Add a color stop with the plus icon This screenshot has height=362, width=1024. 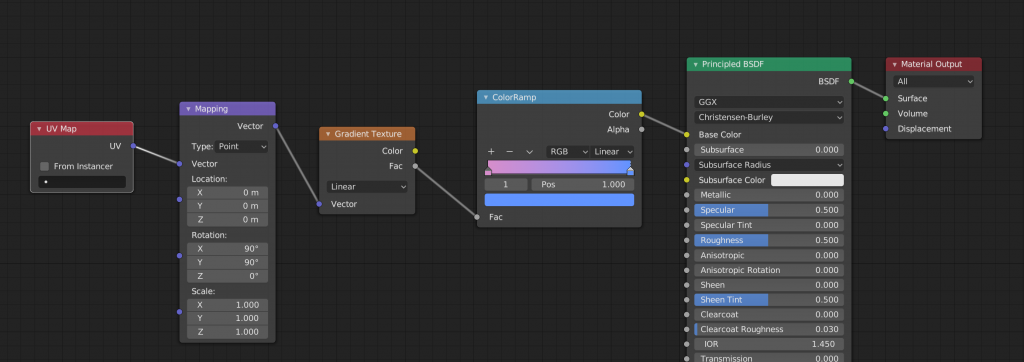[x=491, y=152]
